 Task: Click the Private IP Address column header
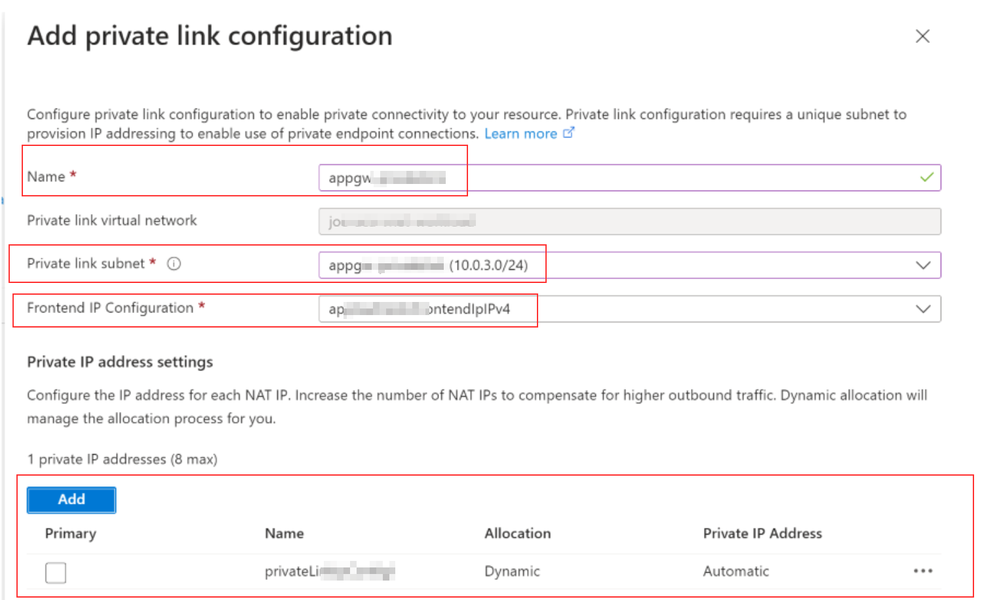point(762,534)
